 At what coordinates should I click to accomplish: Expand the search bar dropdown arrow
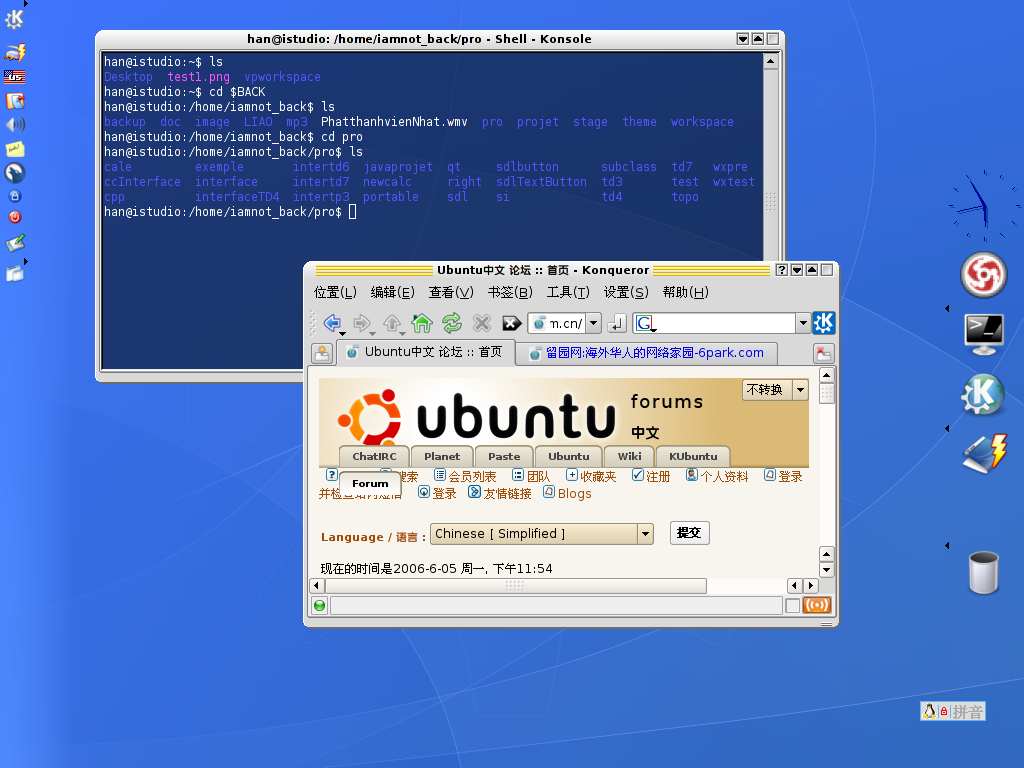click(x=803, y=323)
